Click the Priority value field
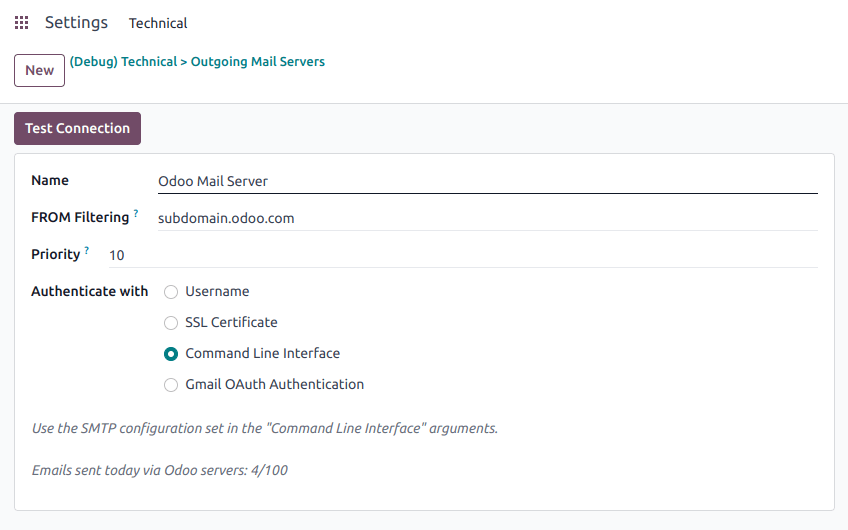 (462, 255)
